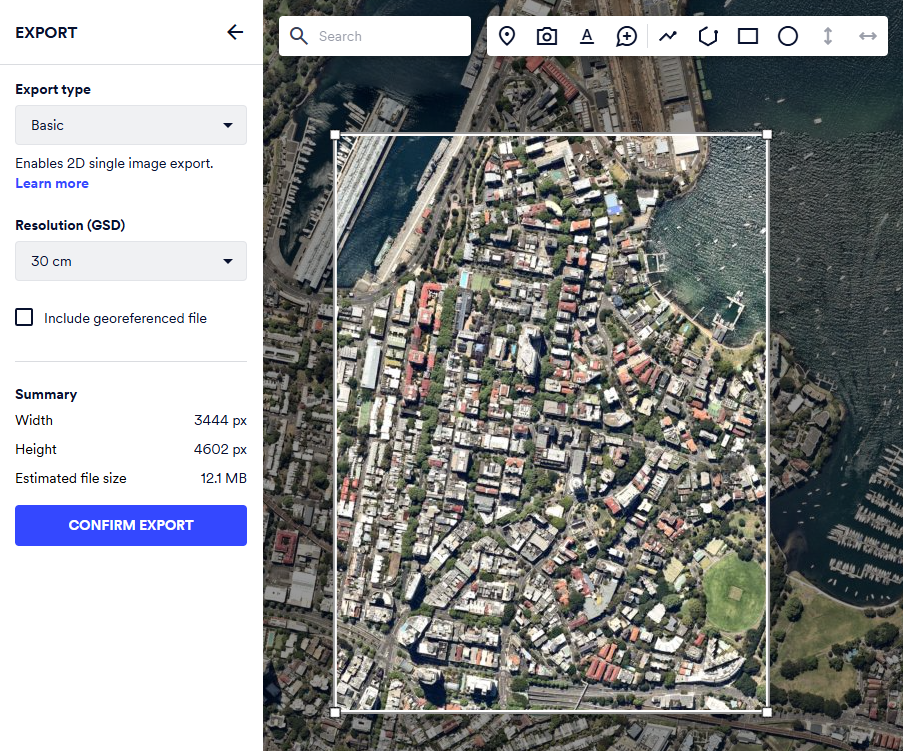
Task: Click the Confirm Export button
Action: tap(131, 525)
